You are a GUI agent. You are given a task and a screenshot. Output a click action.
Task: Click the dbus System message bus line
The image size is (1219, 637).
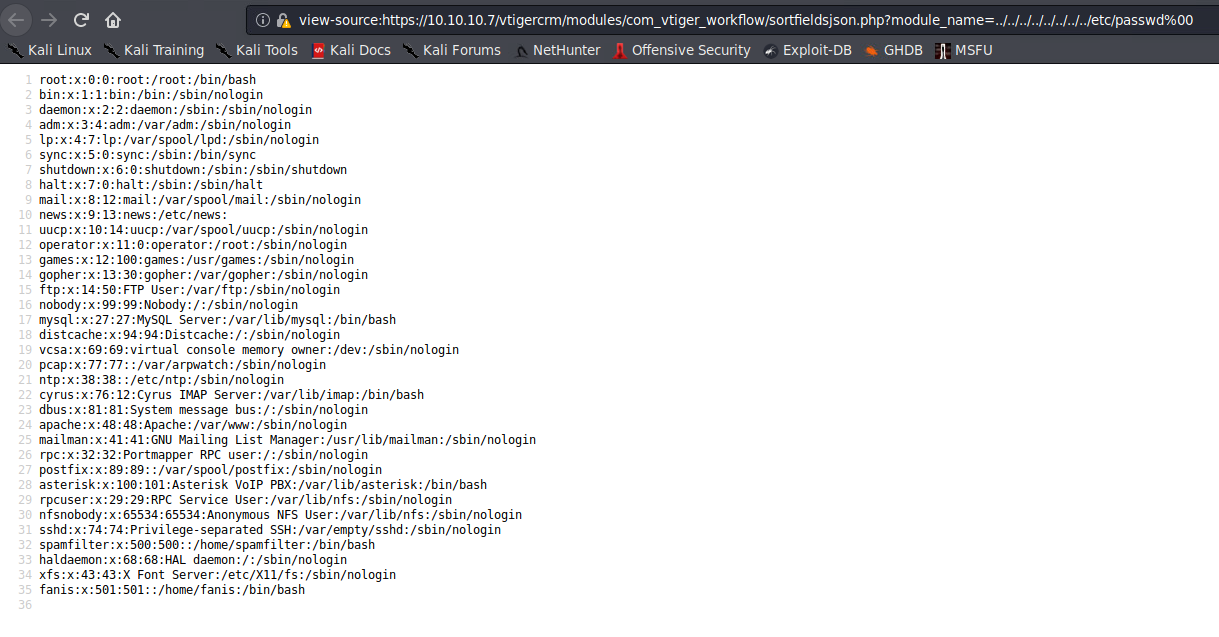point(203,410)
